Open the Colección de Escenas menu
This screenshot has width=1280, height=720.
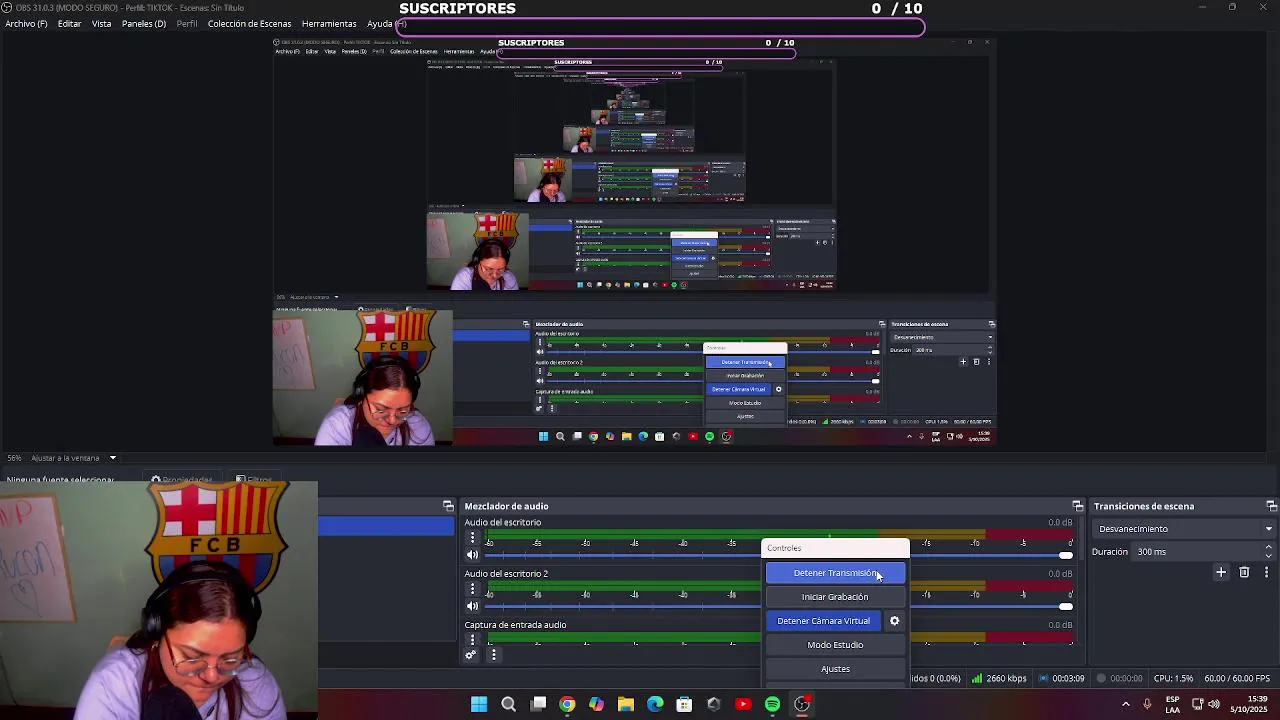[249, 24]
